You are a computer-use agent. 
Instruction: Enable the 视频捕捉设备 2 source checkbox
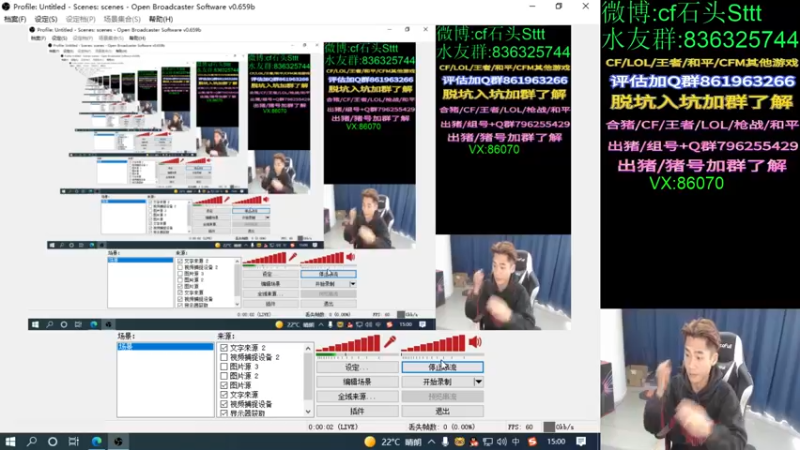pos(224,357)
